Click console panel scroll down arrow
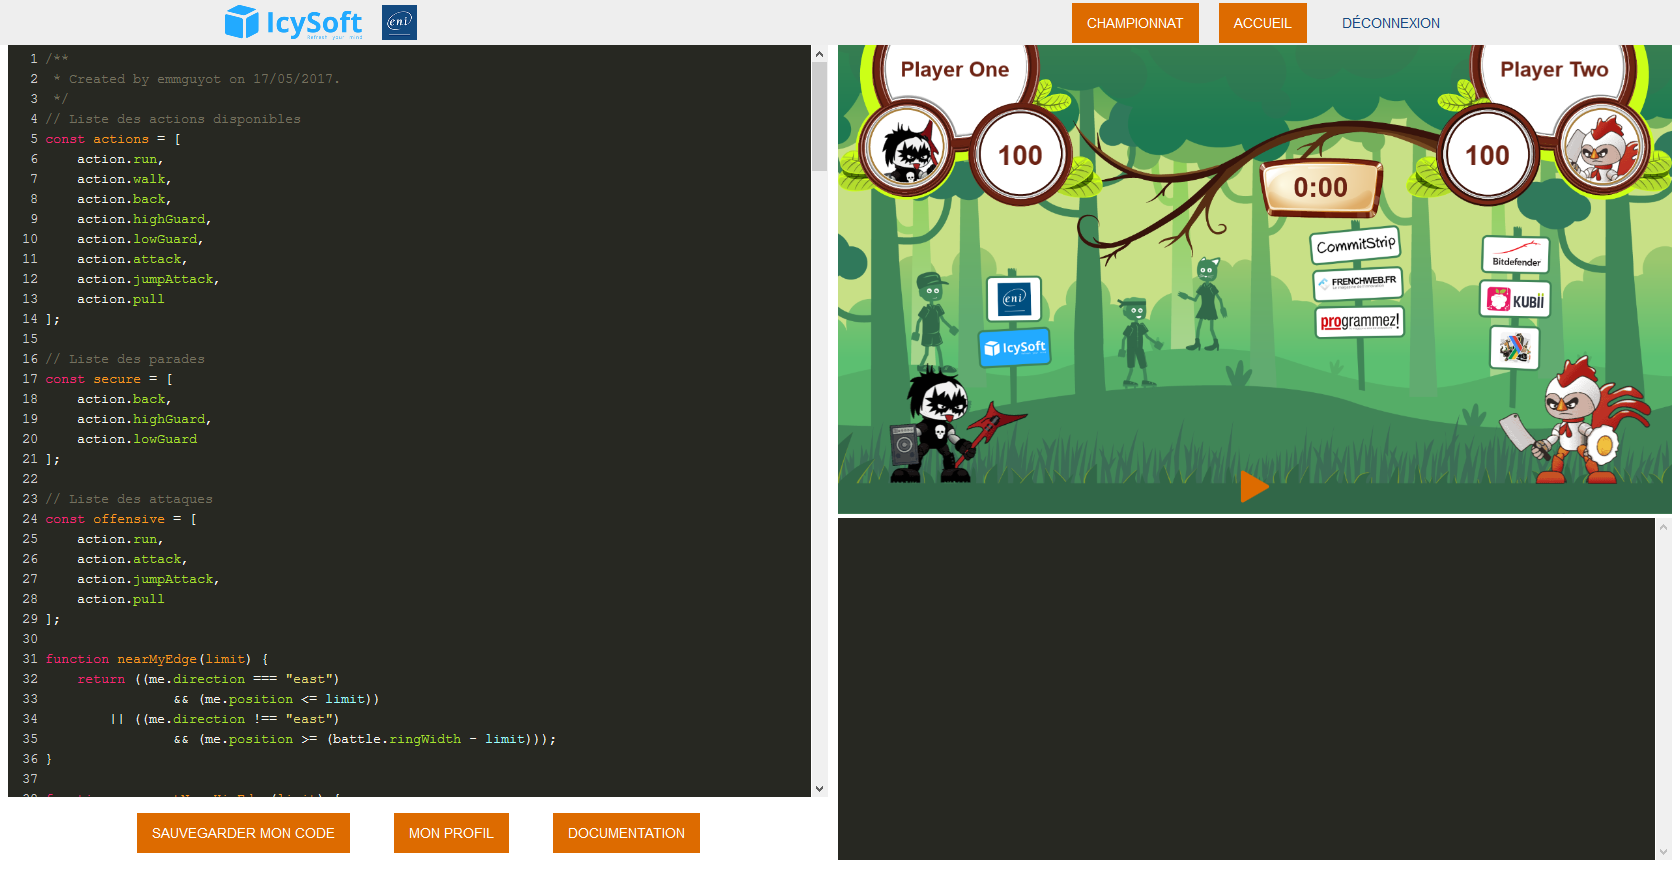1680x895 pixels. coord(1663,852)
